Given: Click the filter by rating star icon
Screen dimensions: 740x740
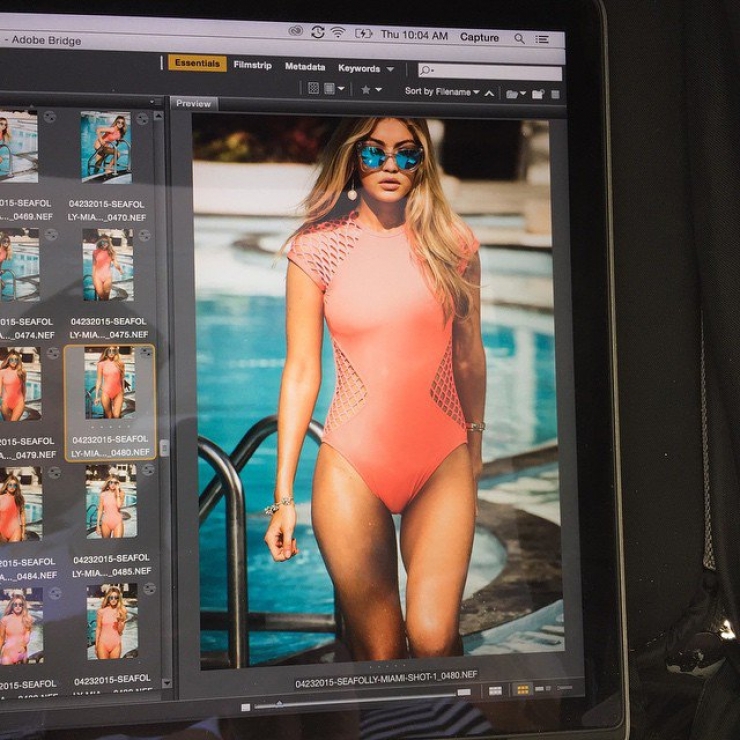Looking at the screenshot, I should (366, 90).
